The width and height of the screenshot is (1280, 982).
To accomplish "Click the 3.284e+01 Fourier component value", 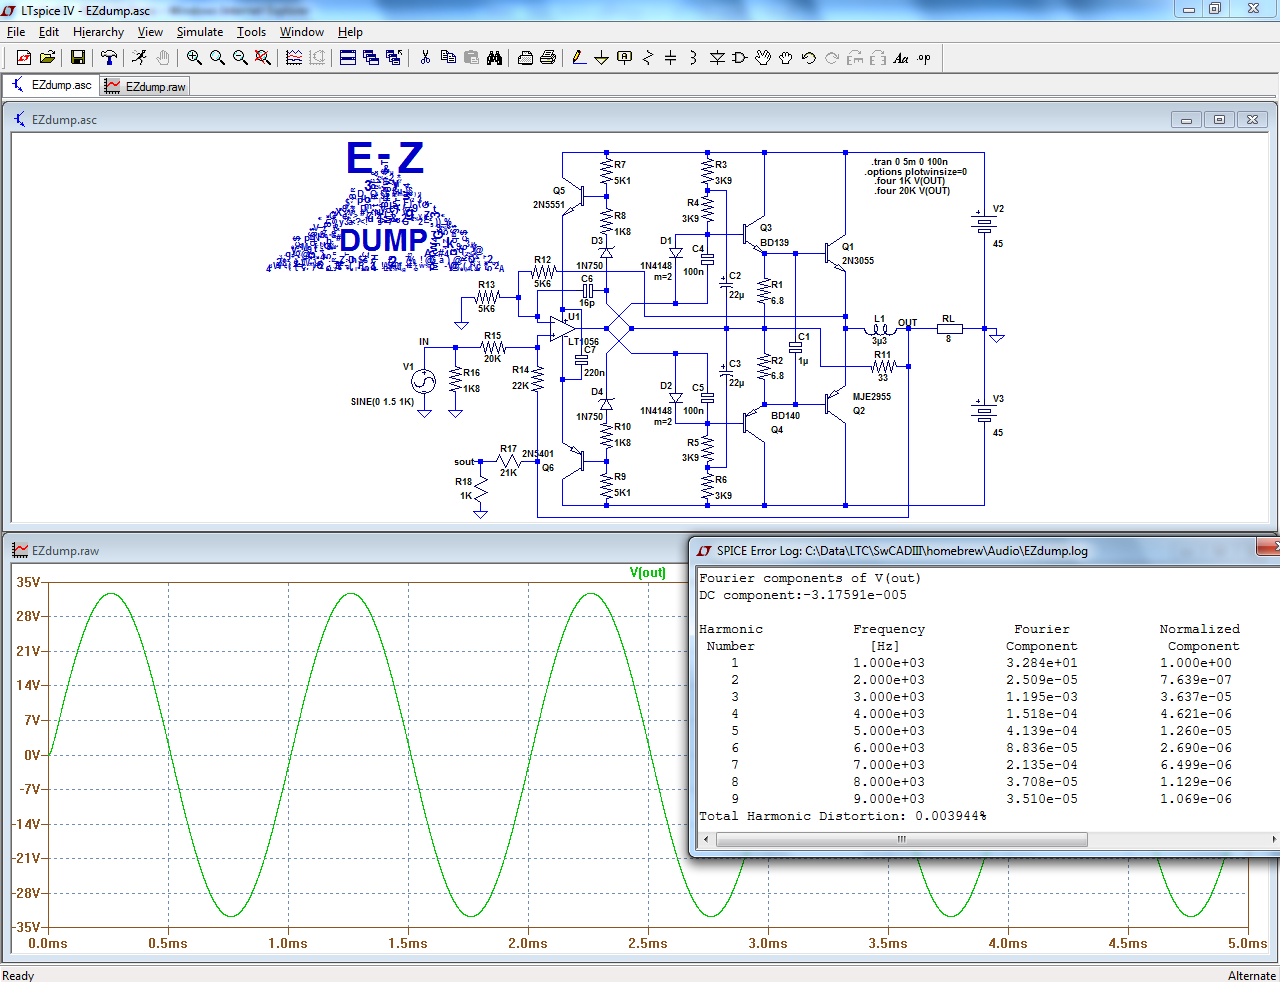I will click(x=1042, y=663).
